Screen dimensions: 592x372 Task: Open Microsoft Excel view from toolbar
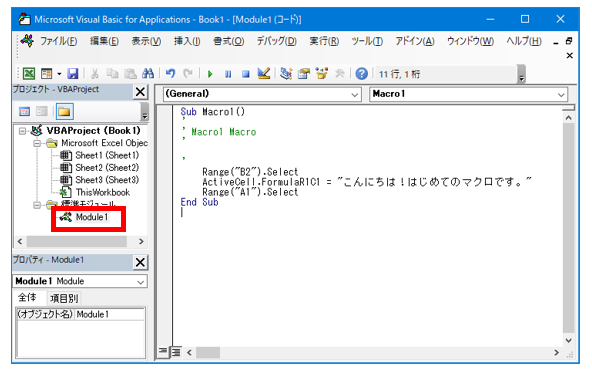coord(29,73)
